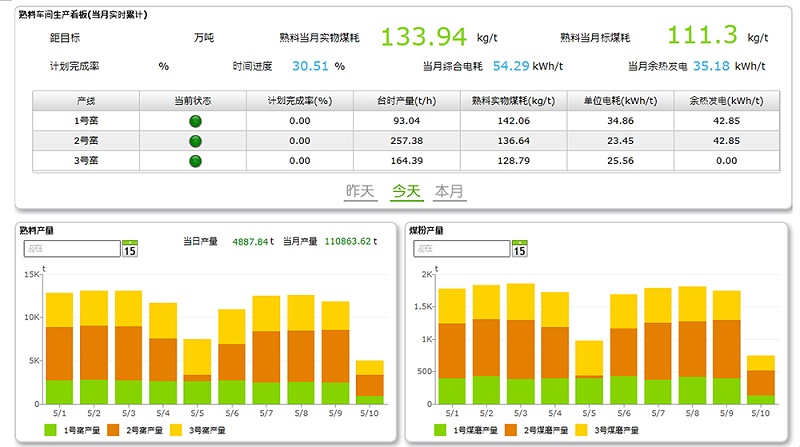Switch to the 昨天 tab
The width and height of the screenshot is (800, 447).
(x=360, y=191)
